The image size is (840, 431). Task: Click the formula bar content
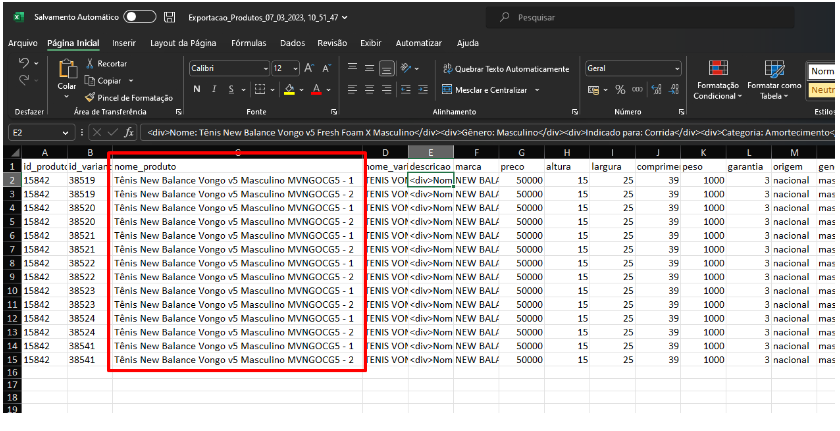[x=488, y=132]
